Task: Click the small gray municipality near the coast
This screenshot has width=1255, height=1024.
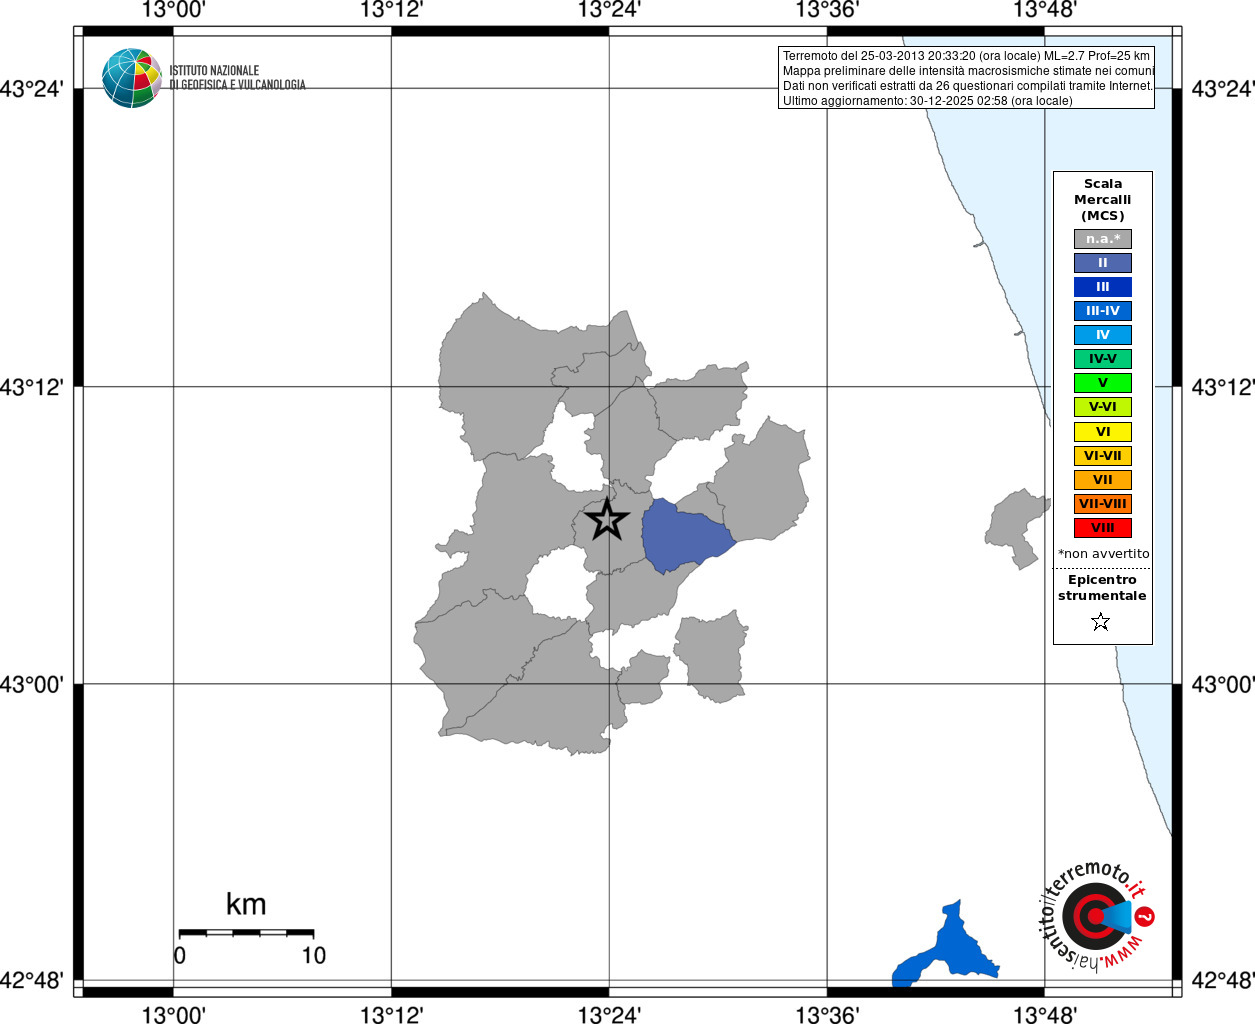Action: click(1016, 528)
